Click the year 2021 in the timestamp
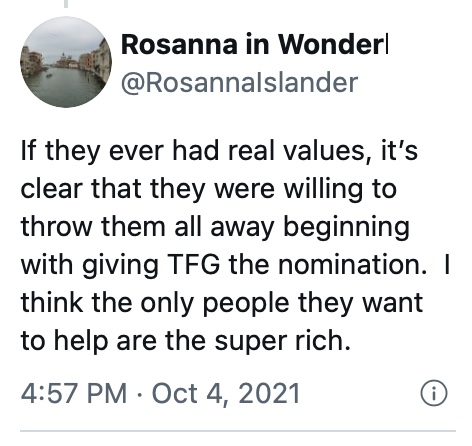The image size is (472, 446). click(x=269, y=393)
